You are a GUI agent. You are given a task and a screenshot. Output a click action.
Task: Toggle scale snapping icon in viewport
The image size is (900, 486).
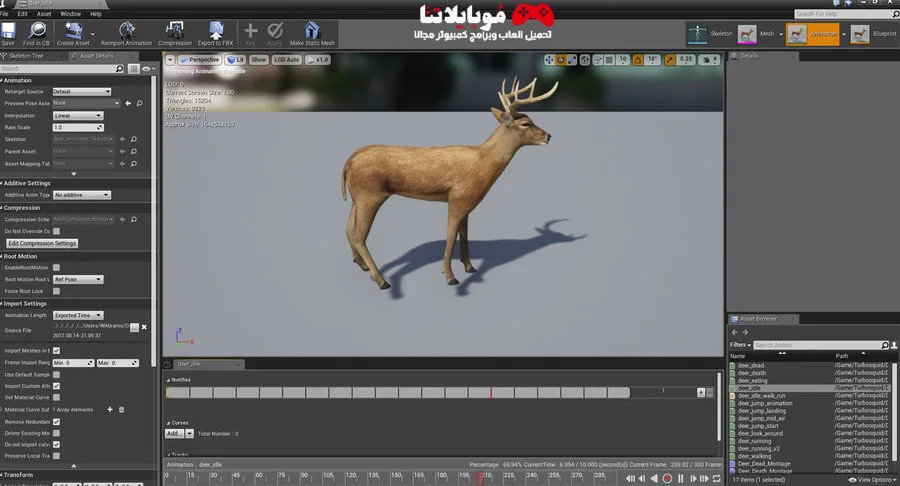[670, 60]
